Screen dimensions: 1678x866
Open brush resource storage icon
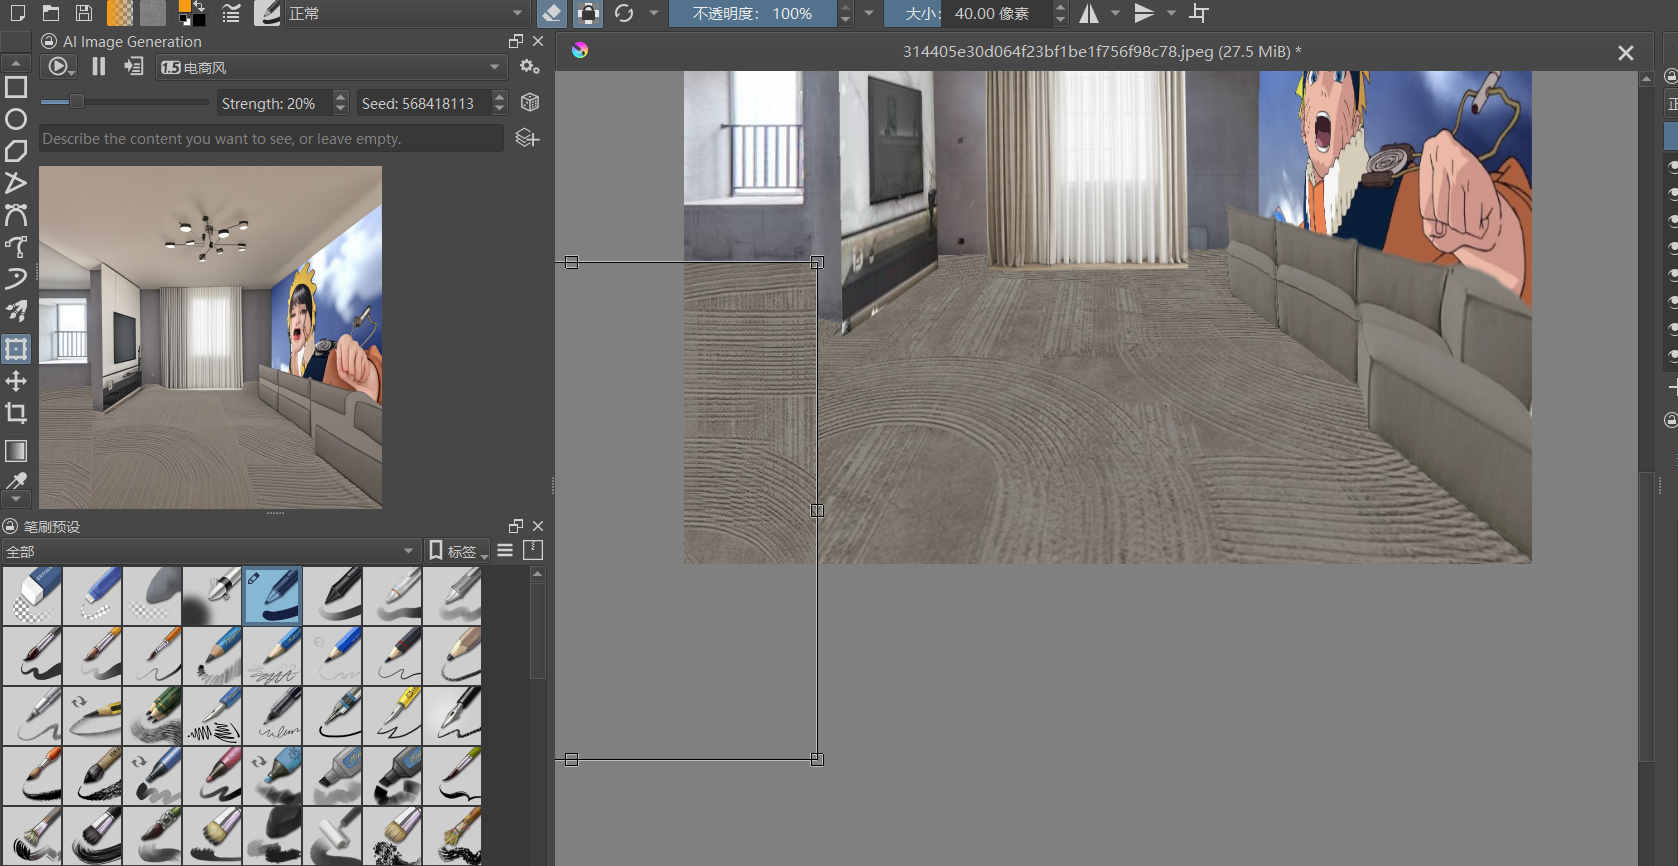click(533, 550)
